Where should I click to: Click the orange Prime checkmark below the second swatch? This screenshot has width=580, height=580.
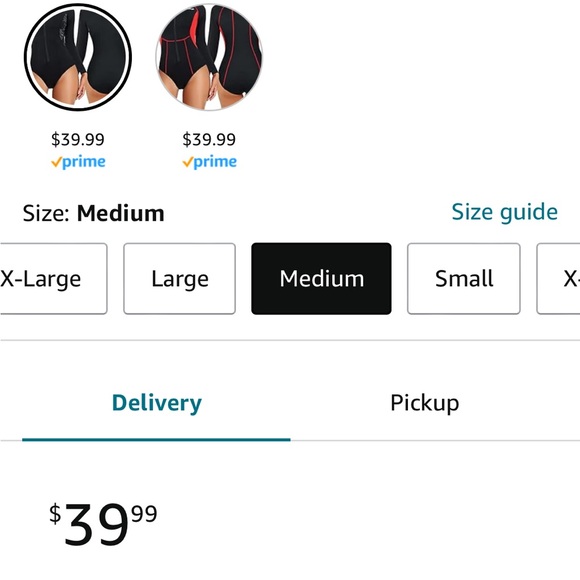(x=188, y=162)
